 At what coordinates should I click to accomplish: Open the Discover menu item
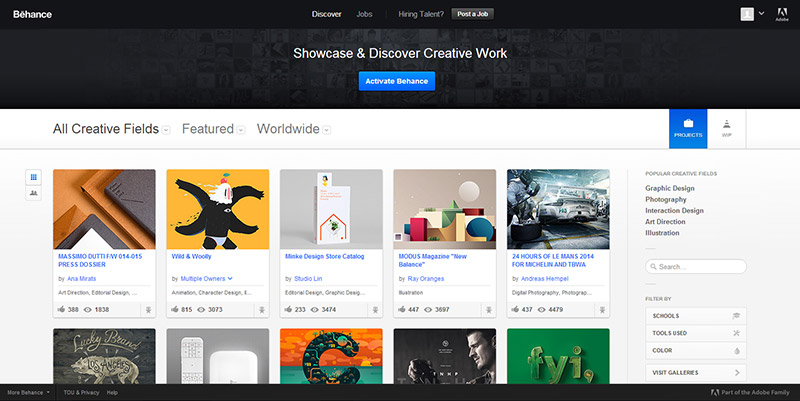tap(326, 14)
